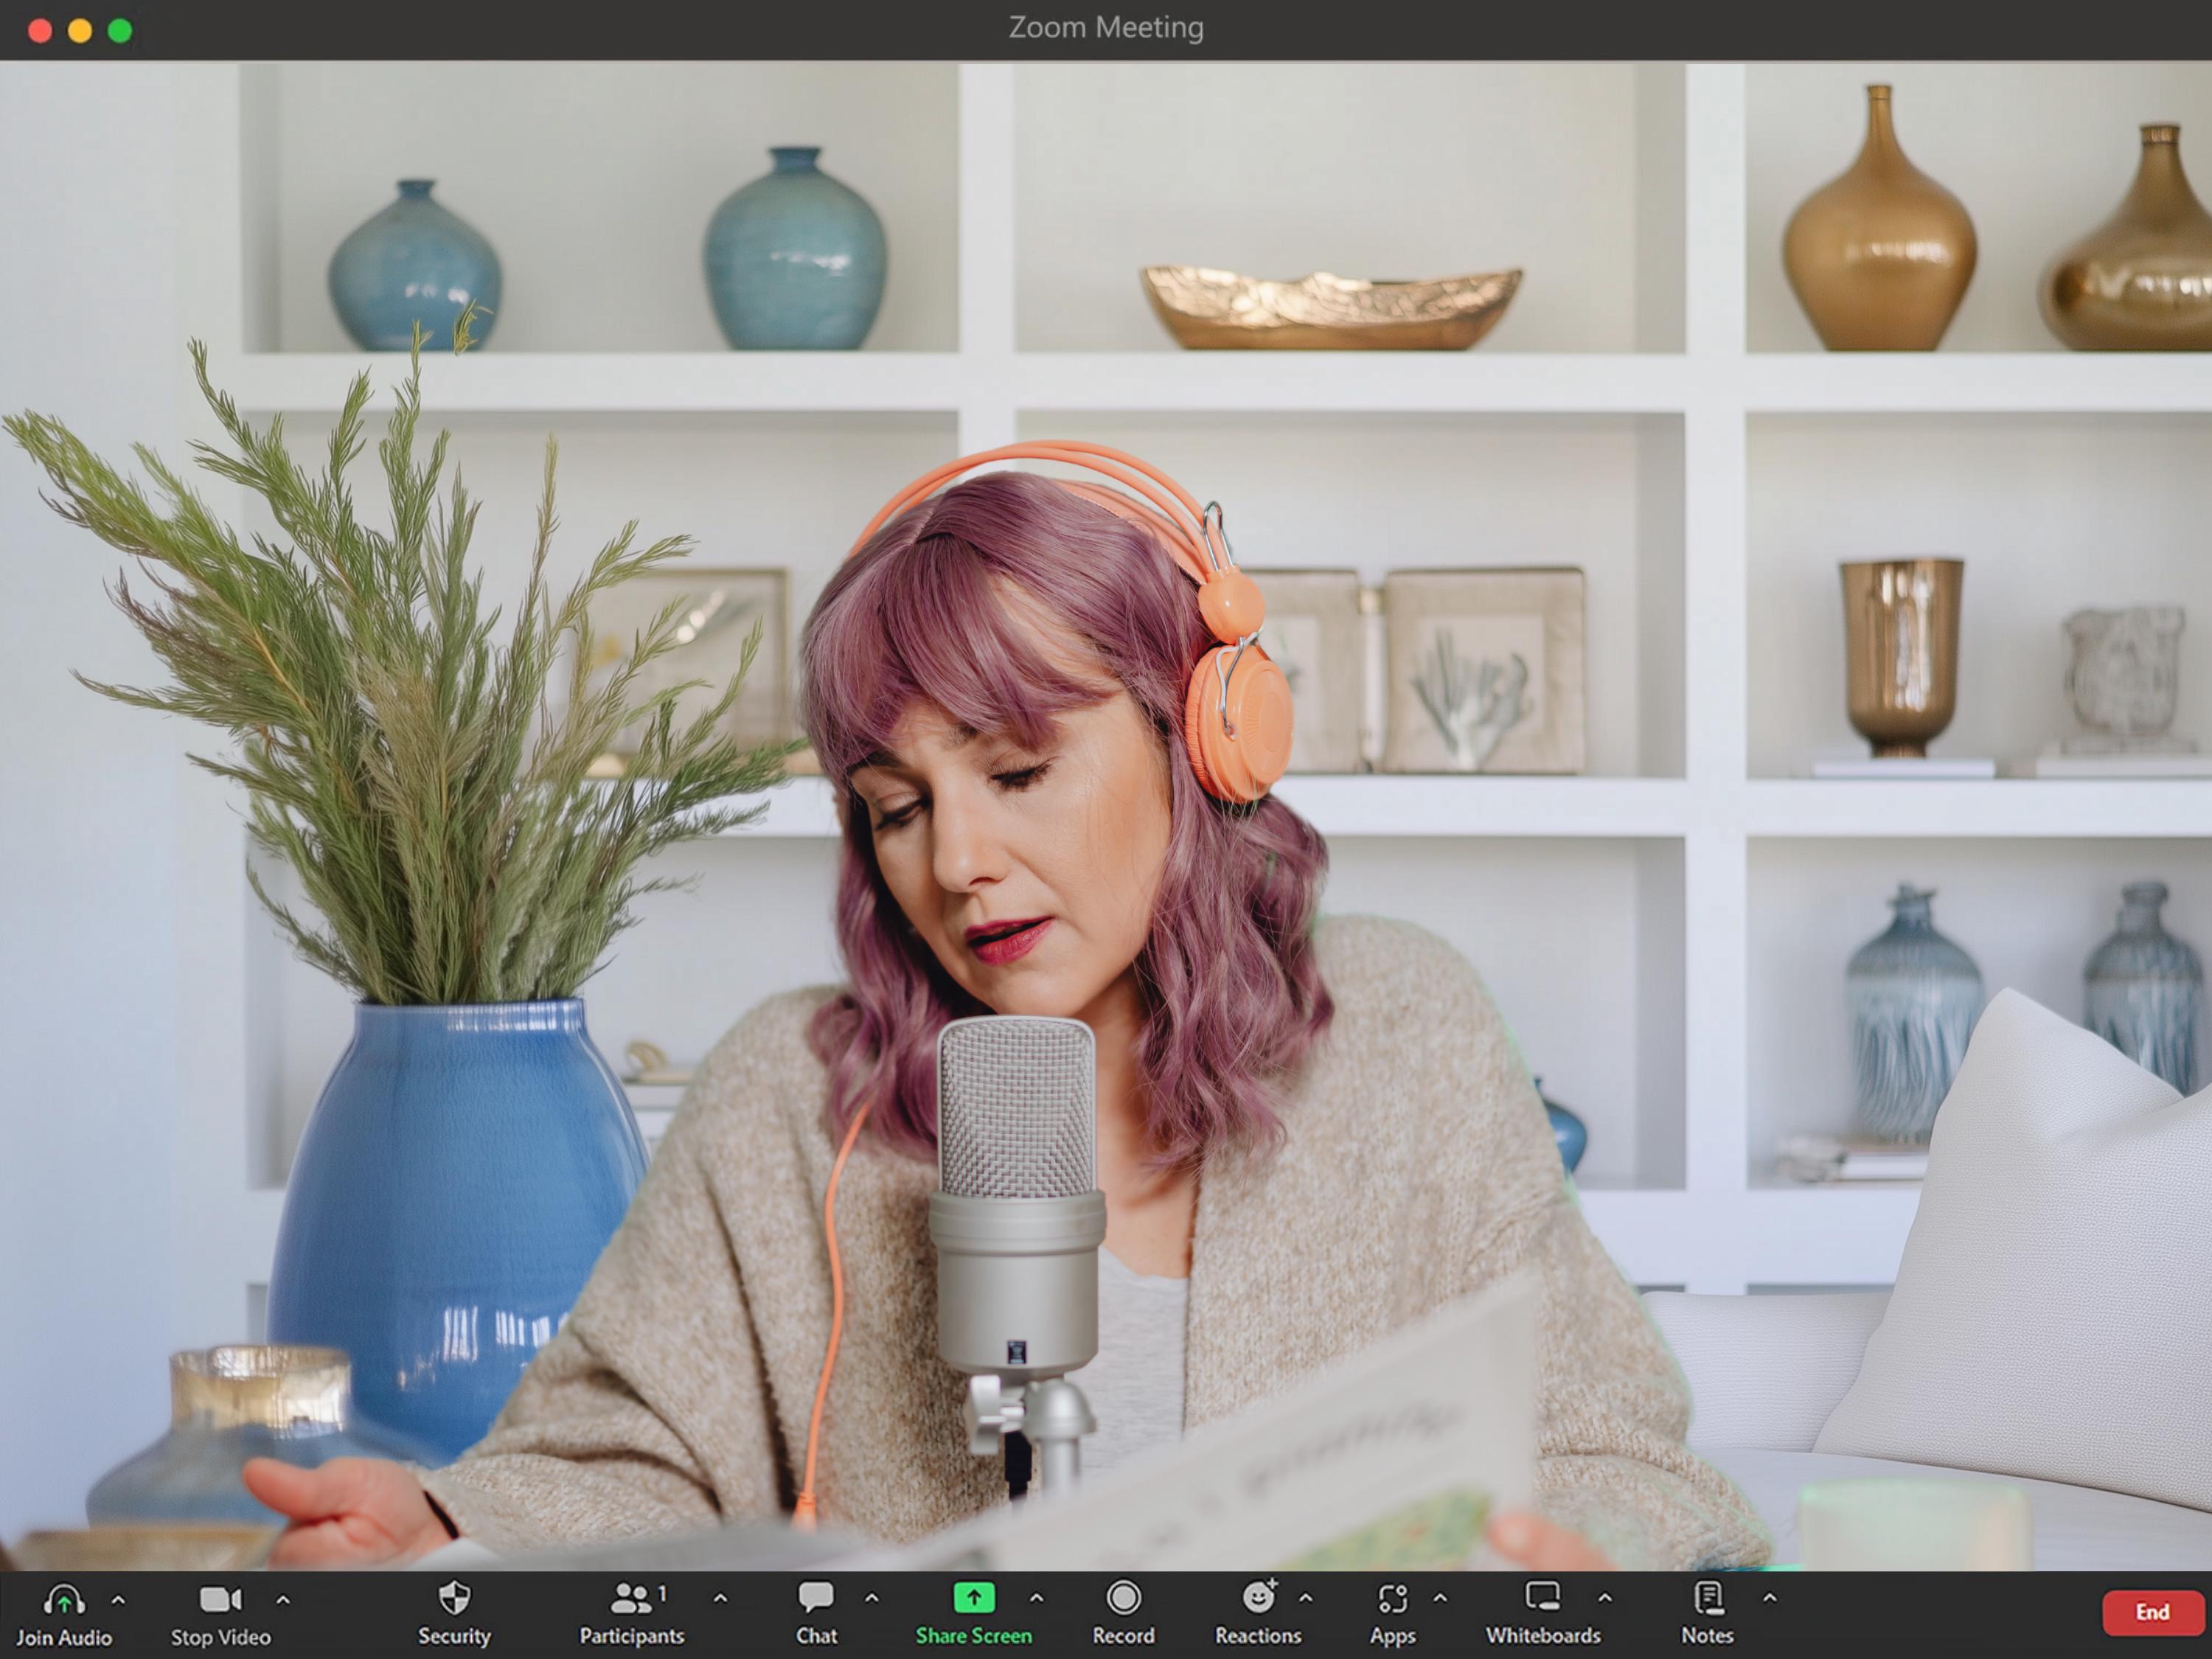Open the Reactions emoji picker

1258,1615
